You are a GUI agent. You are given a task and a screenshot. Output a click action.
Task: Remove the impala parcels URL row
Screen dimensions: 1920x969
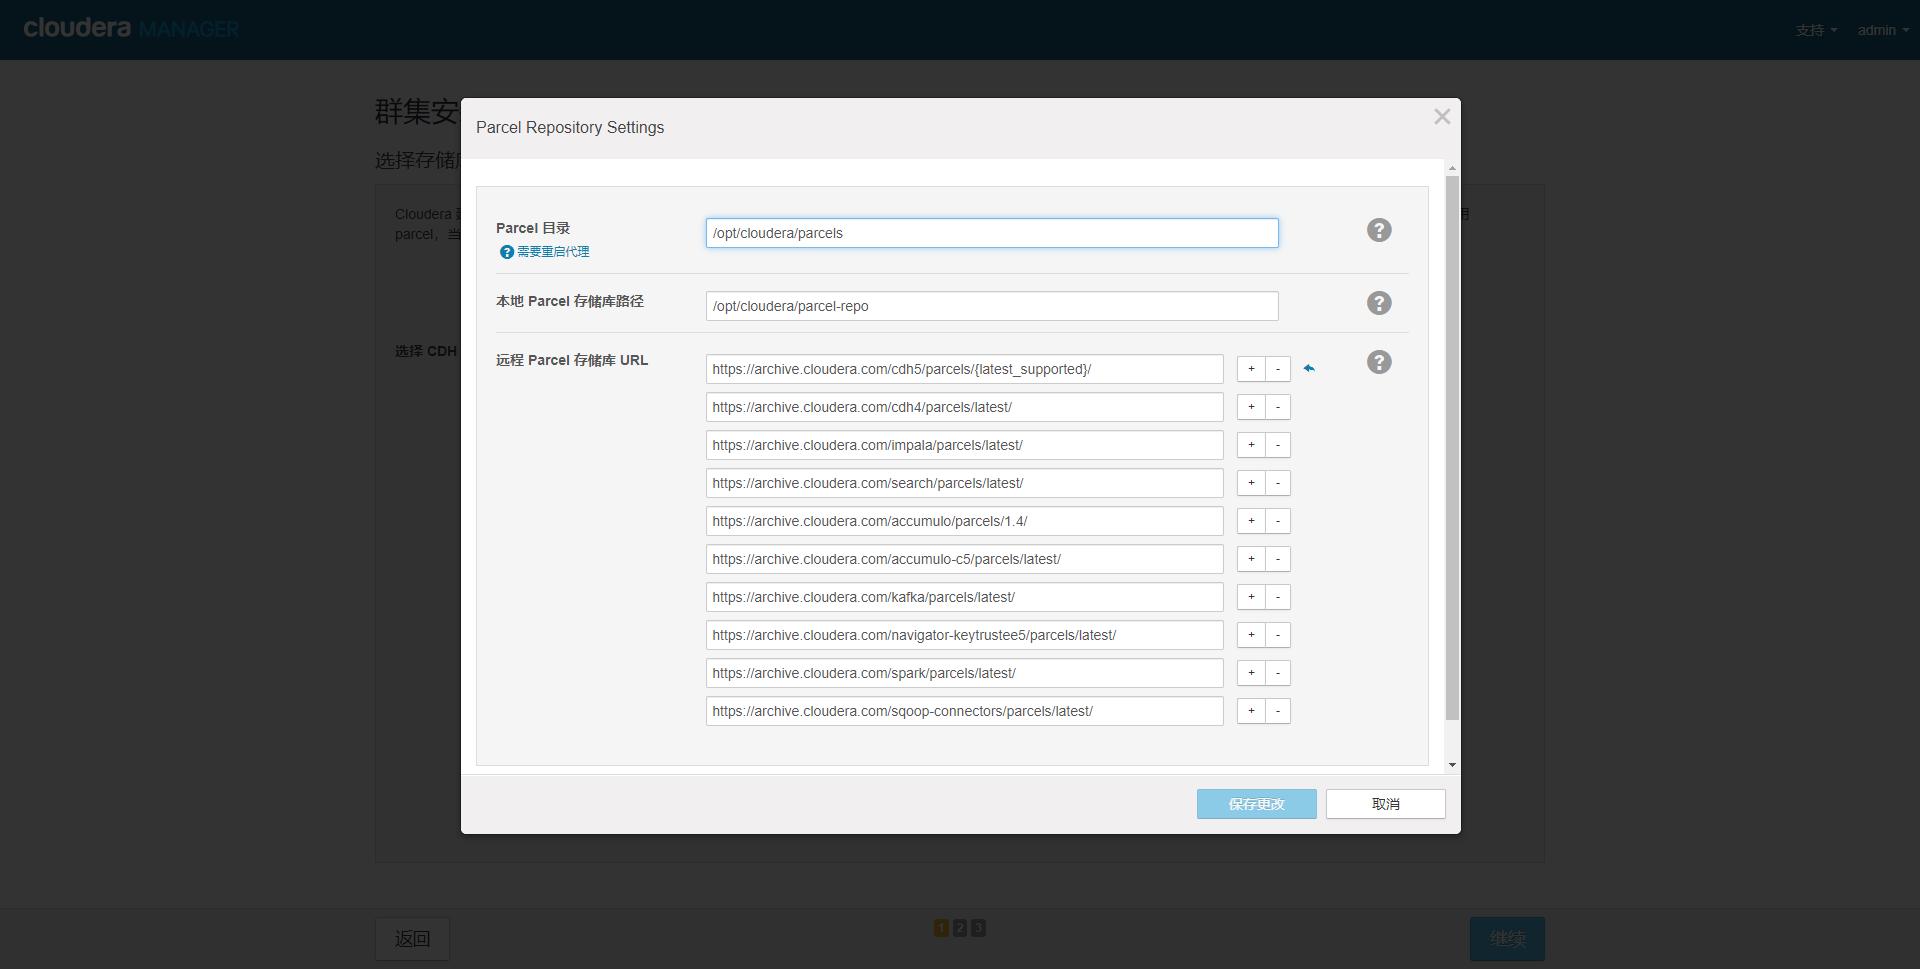tap(1278, 445)
